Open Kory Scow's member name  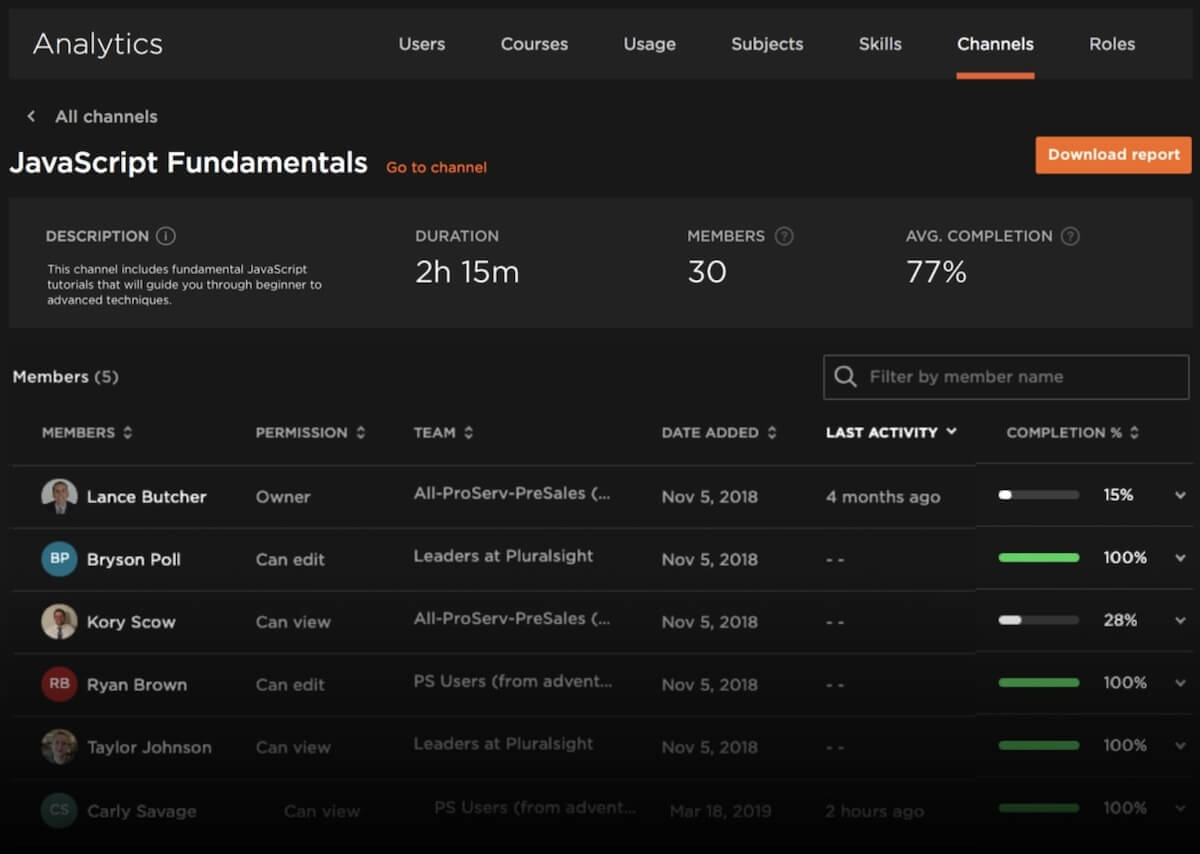[131, 622]
